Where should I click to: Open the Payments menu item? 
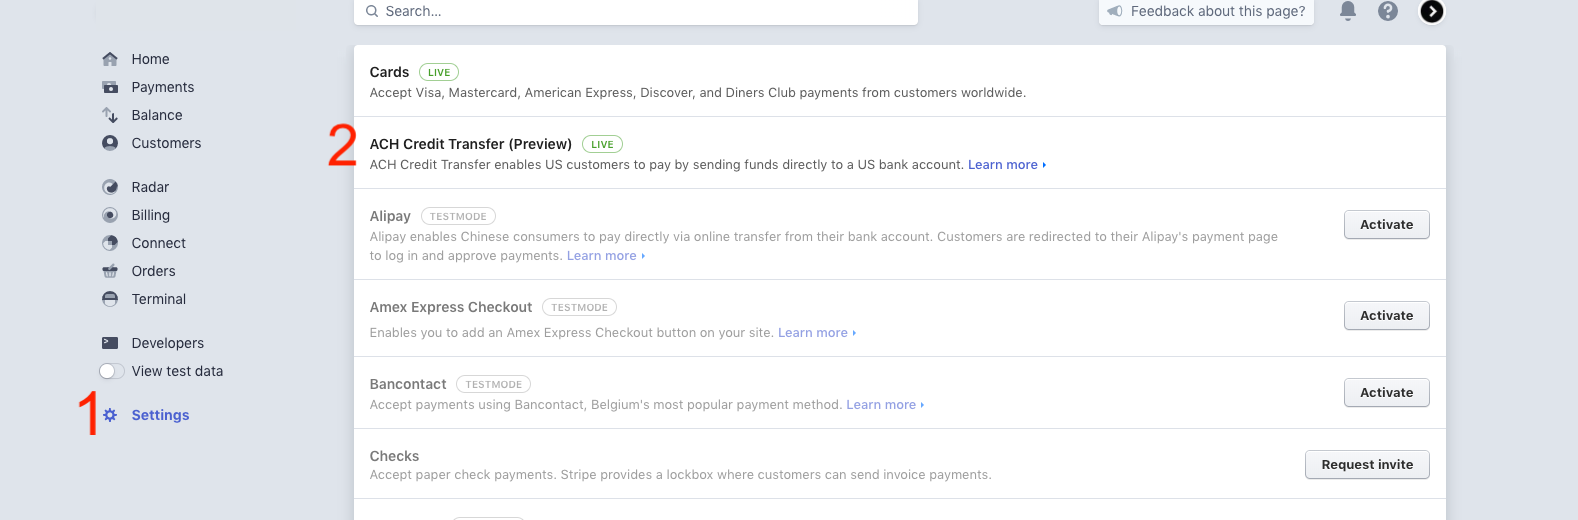point(163,87)
